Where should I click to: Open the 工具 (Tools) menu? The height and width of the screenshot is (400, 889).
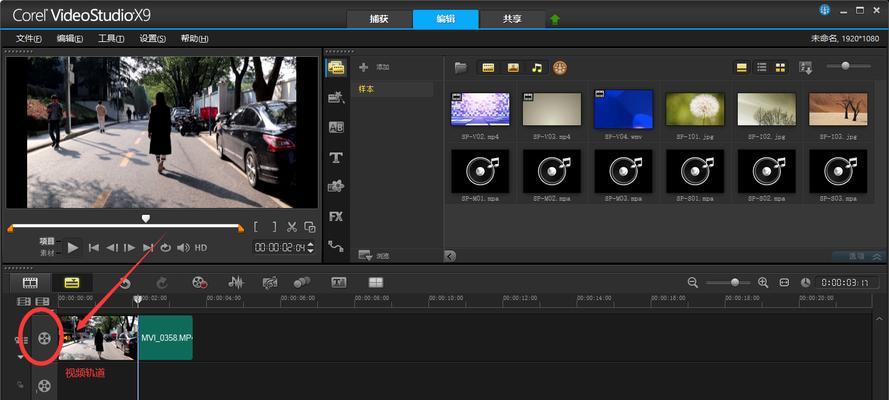point(111,39)
